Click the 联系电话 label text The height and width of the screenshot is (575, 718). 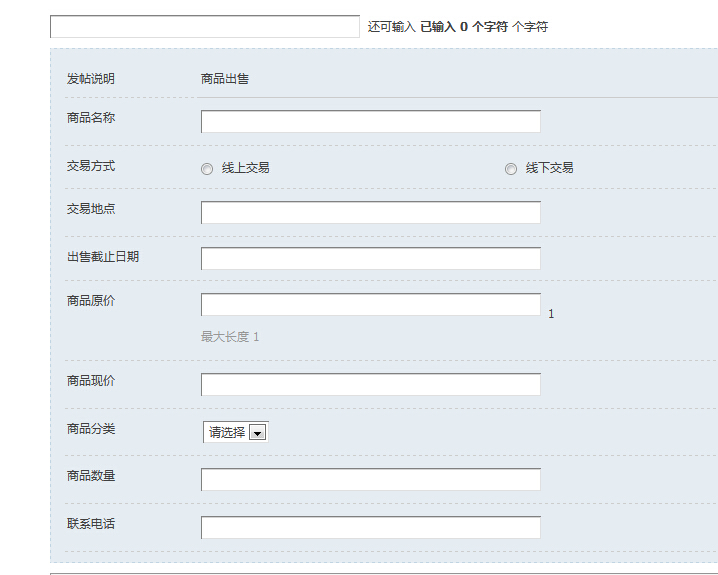click(x=91, y=524)
